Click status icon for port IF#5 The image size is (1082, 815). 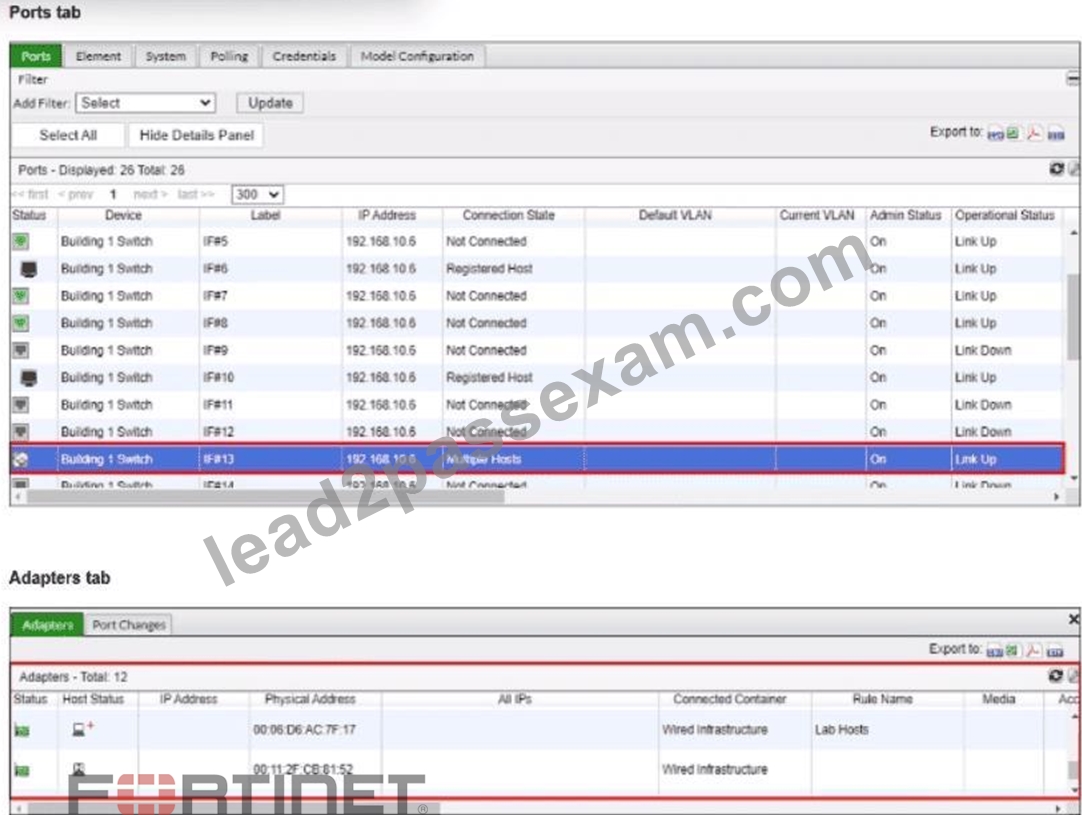click(21, 241)
